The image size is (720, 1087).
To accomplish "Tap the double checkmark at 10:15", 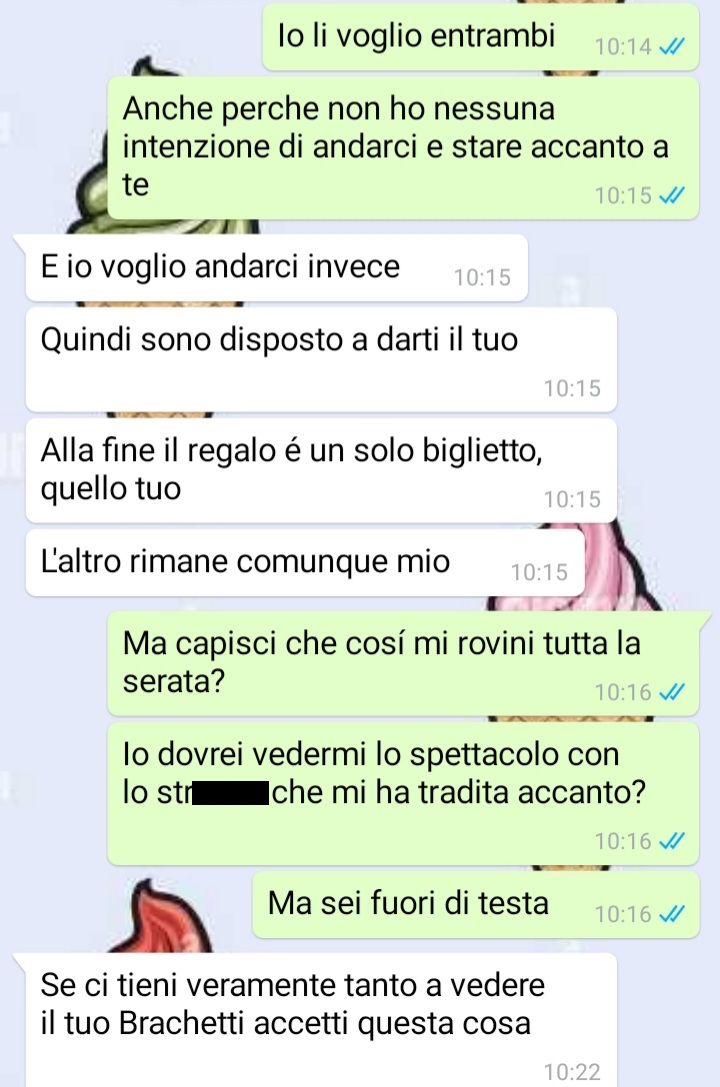I will pos(671,195).
